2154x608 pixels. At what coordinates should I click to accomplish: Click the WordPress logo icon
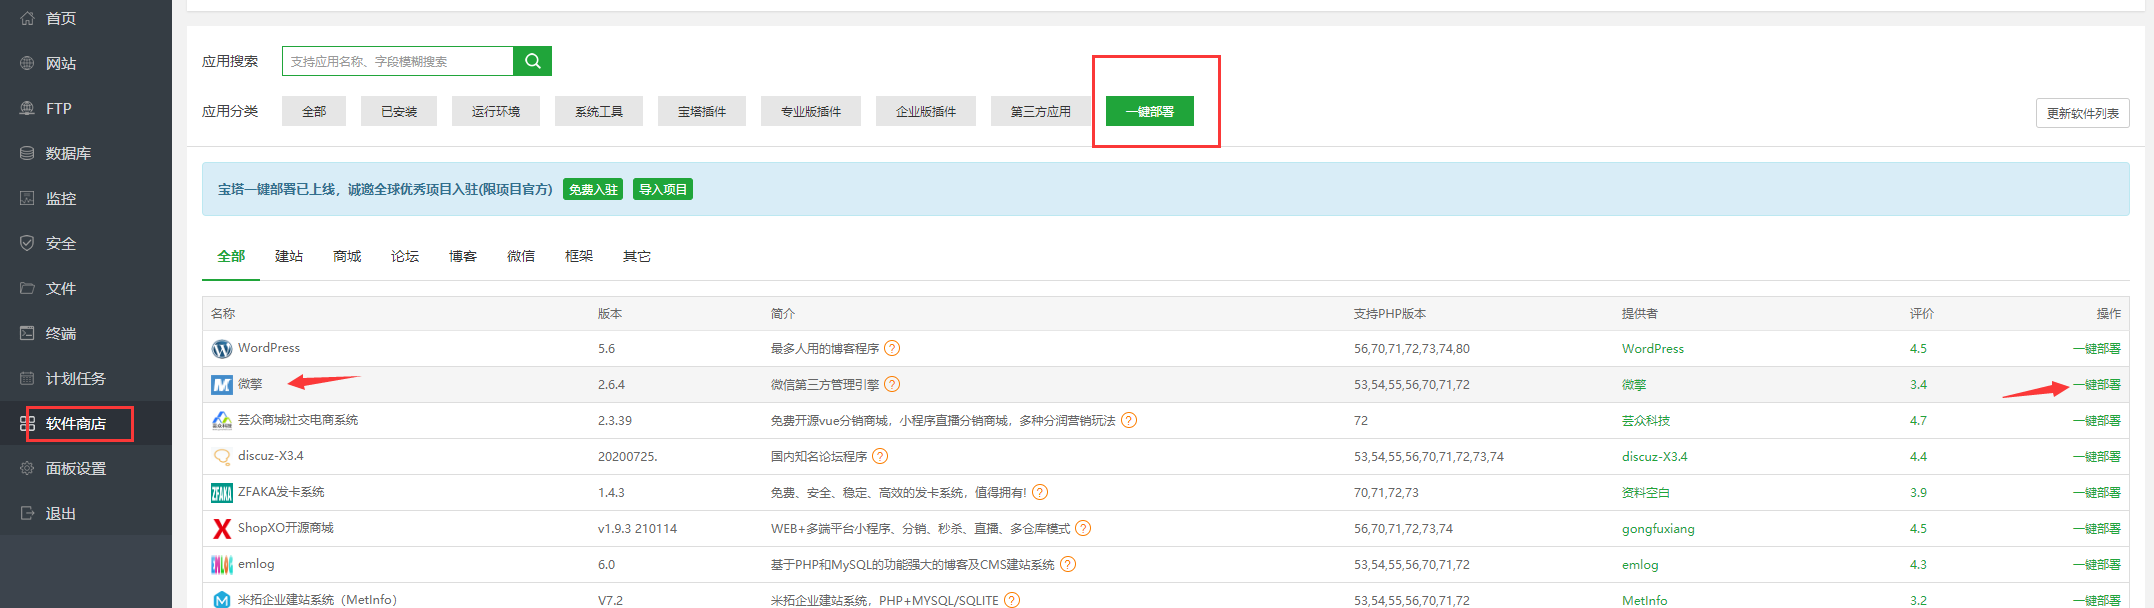(x=222, y=349)
